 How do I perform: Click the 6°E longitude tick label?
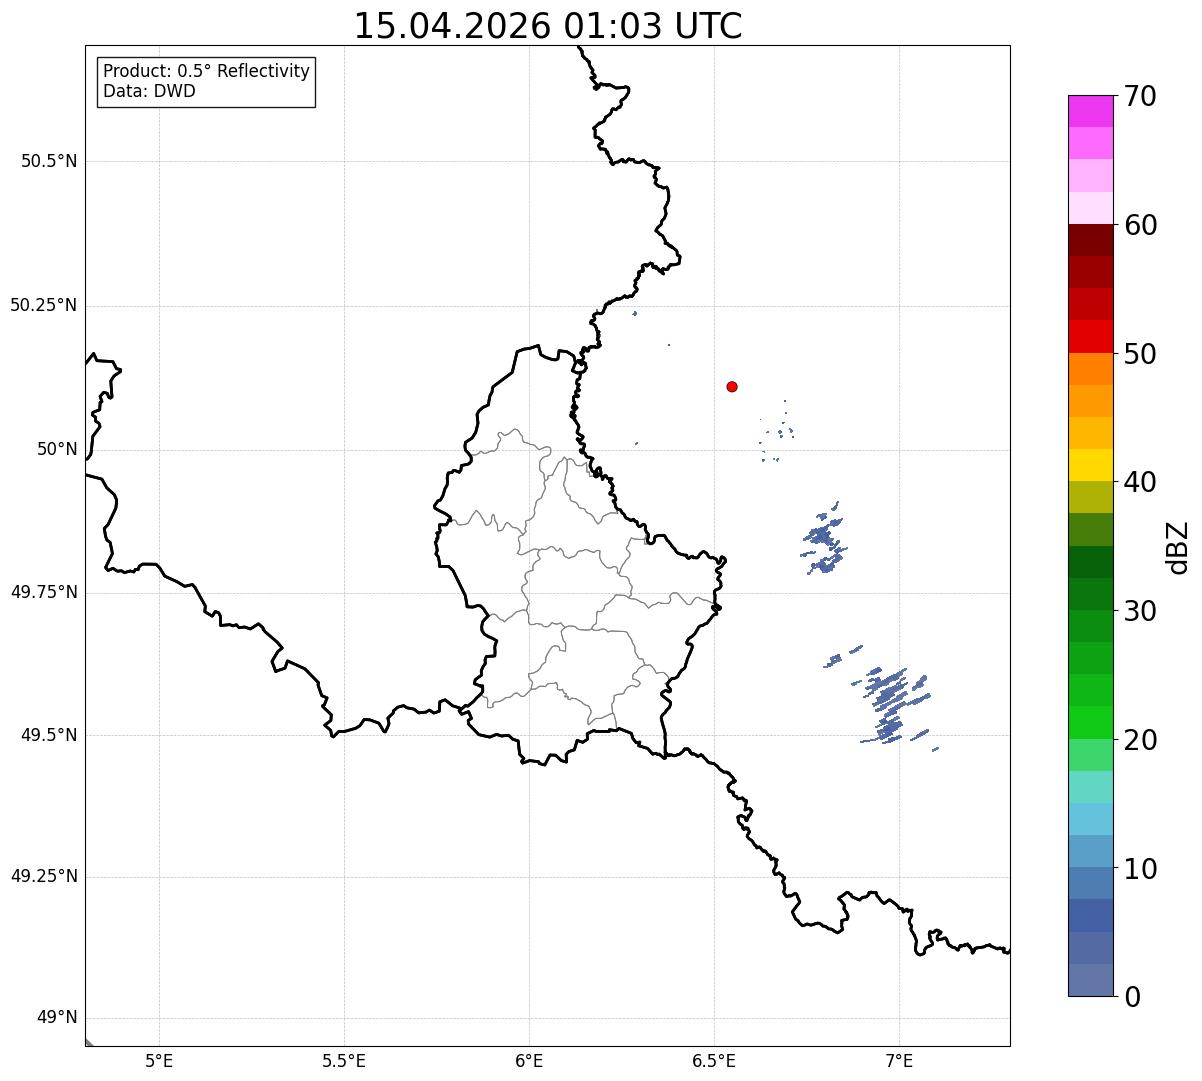tap(529, 1061)
